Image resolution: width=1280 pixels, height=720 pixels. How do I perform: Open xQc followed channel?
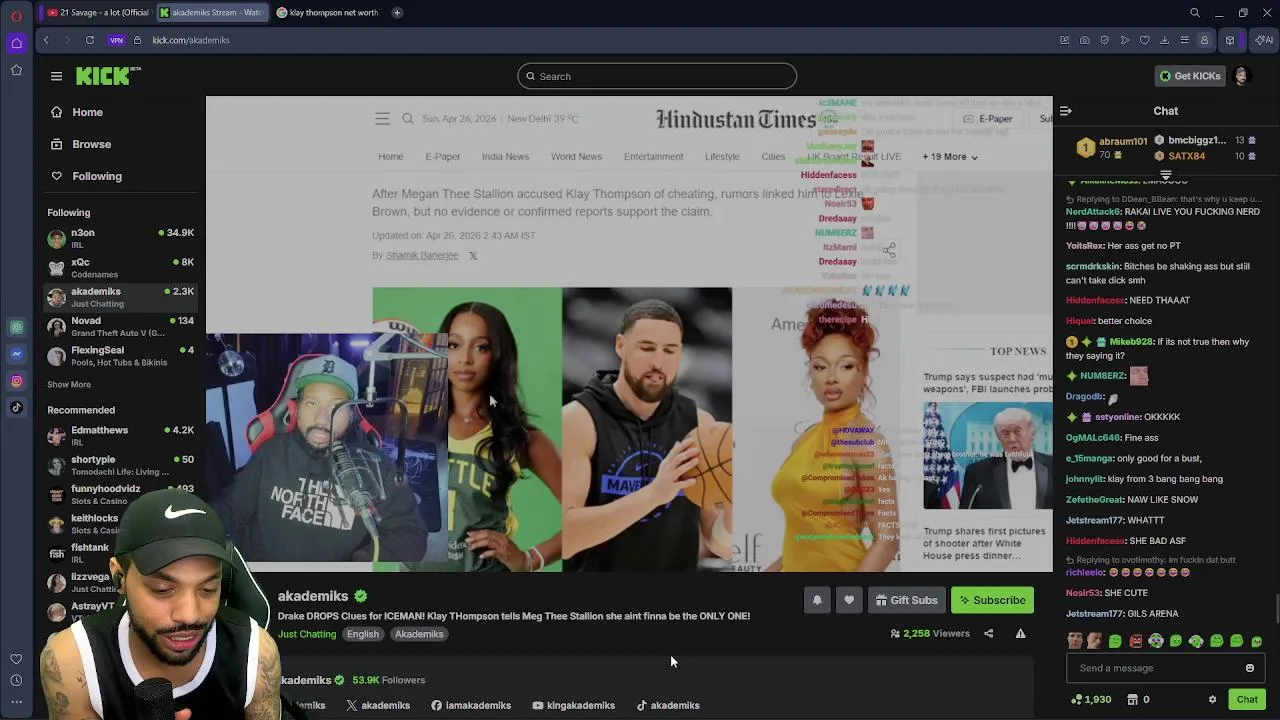121,267
